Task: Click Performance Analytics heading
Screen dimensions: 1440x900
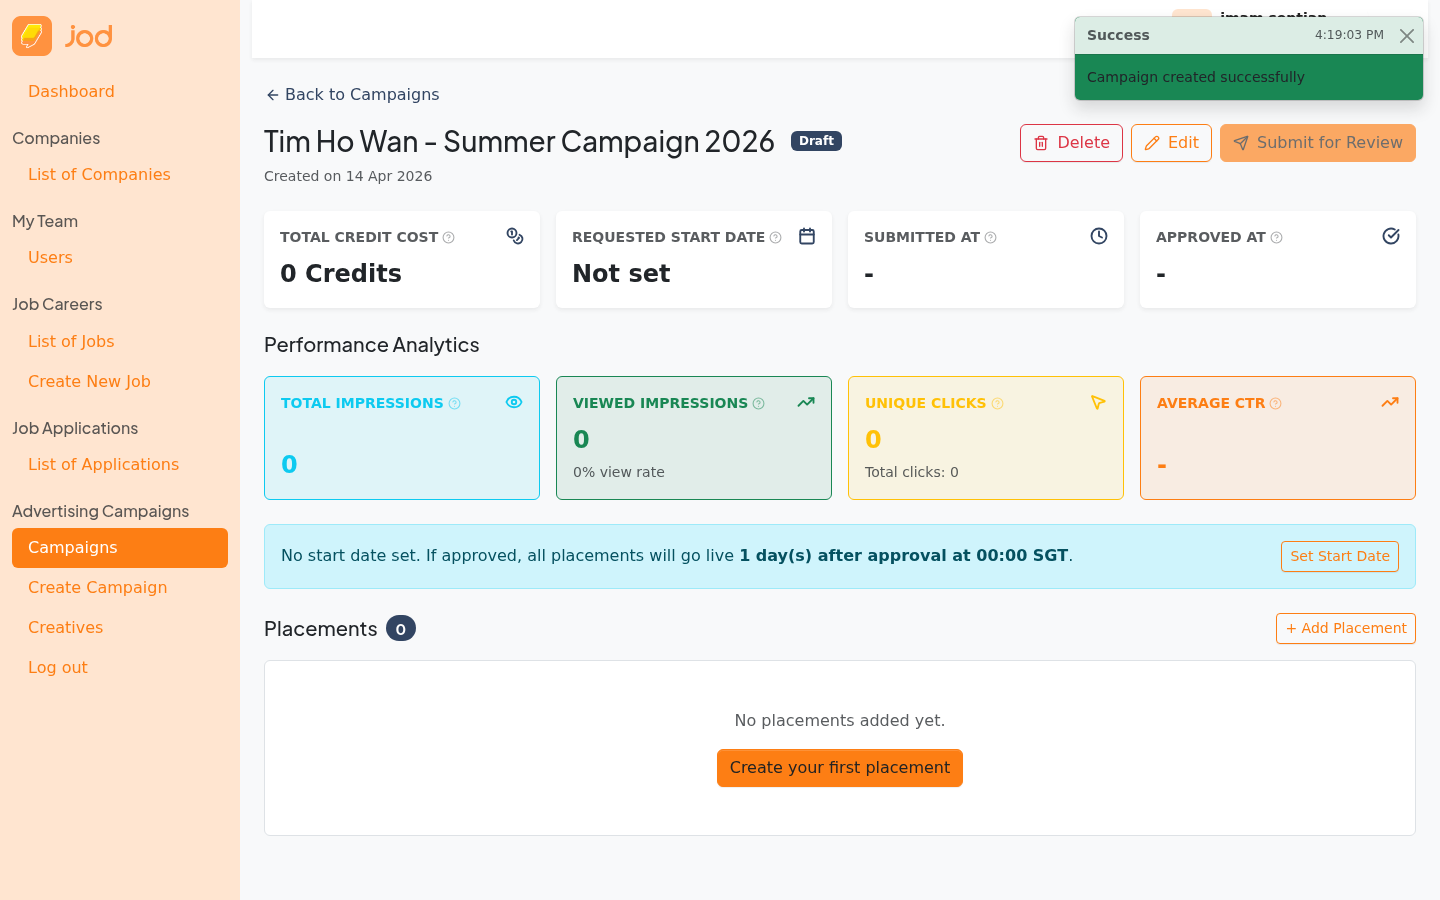Action: [372, 345]
